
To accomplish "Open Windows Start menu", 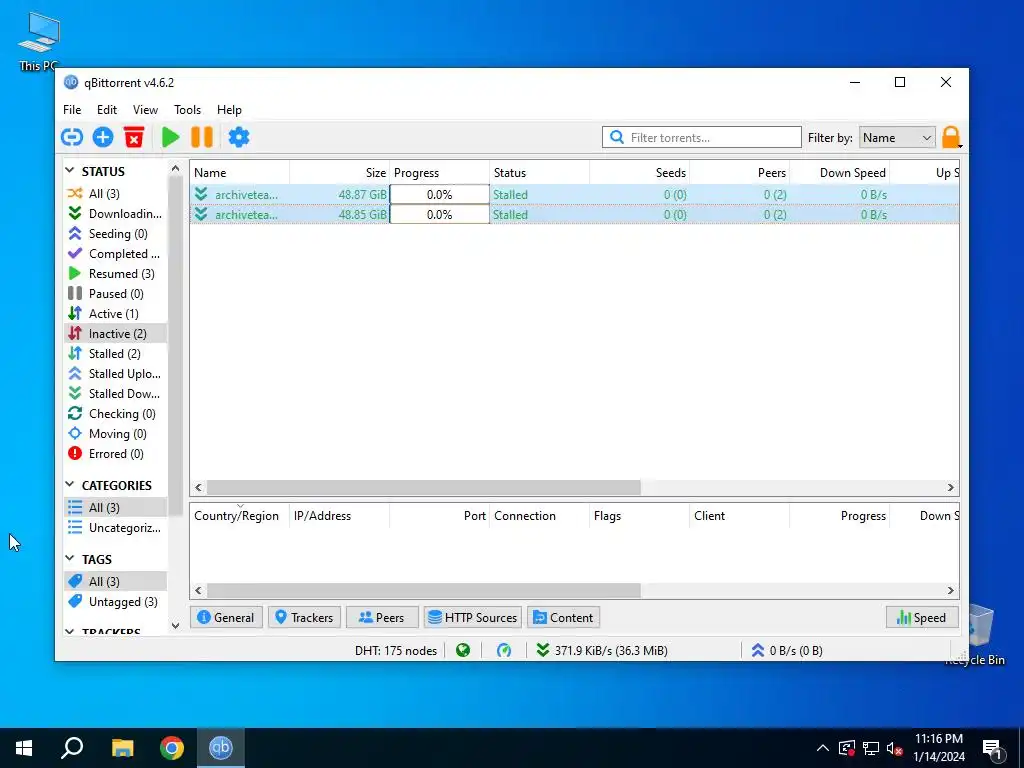I will pos(24,748).
